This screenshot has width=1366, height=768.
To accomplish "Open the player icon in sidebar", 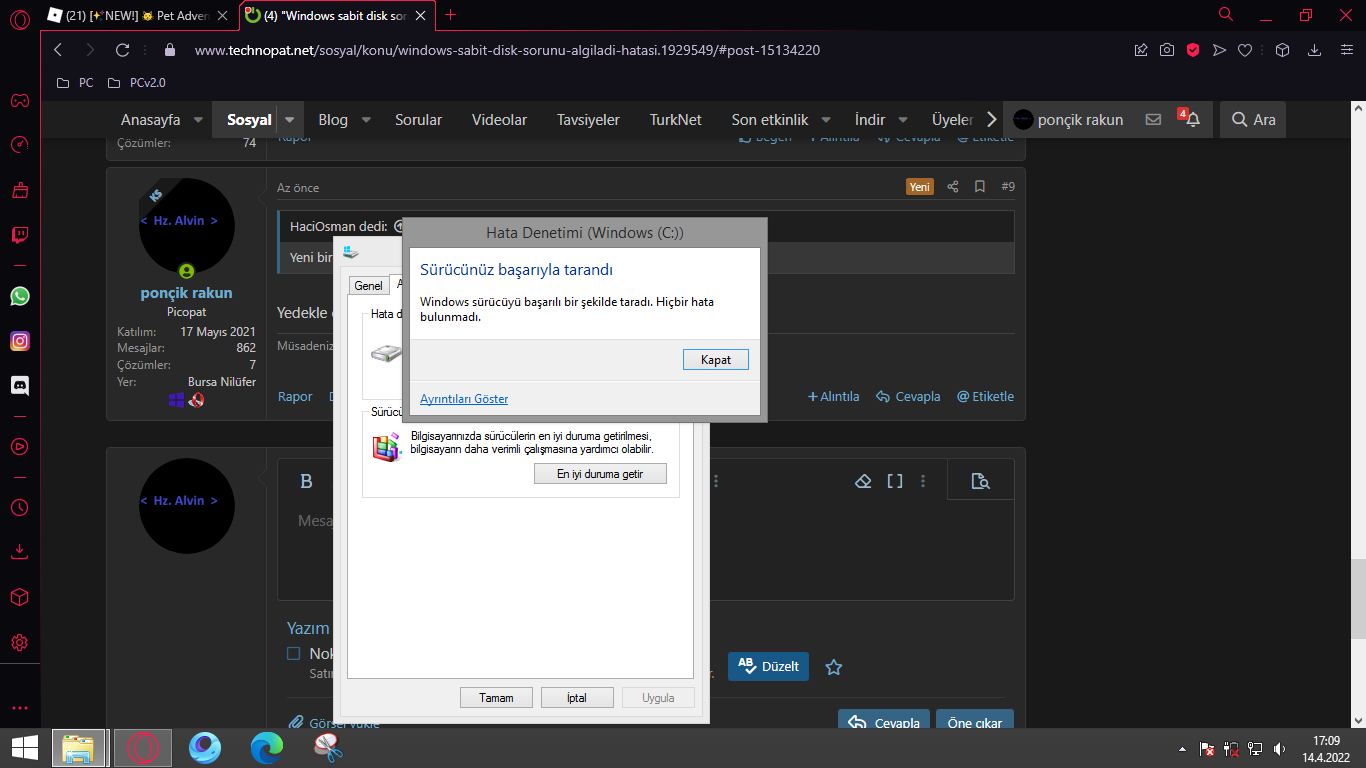I will coord(20,447).
